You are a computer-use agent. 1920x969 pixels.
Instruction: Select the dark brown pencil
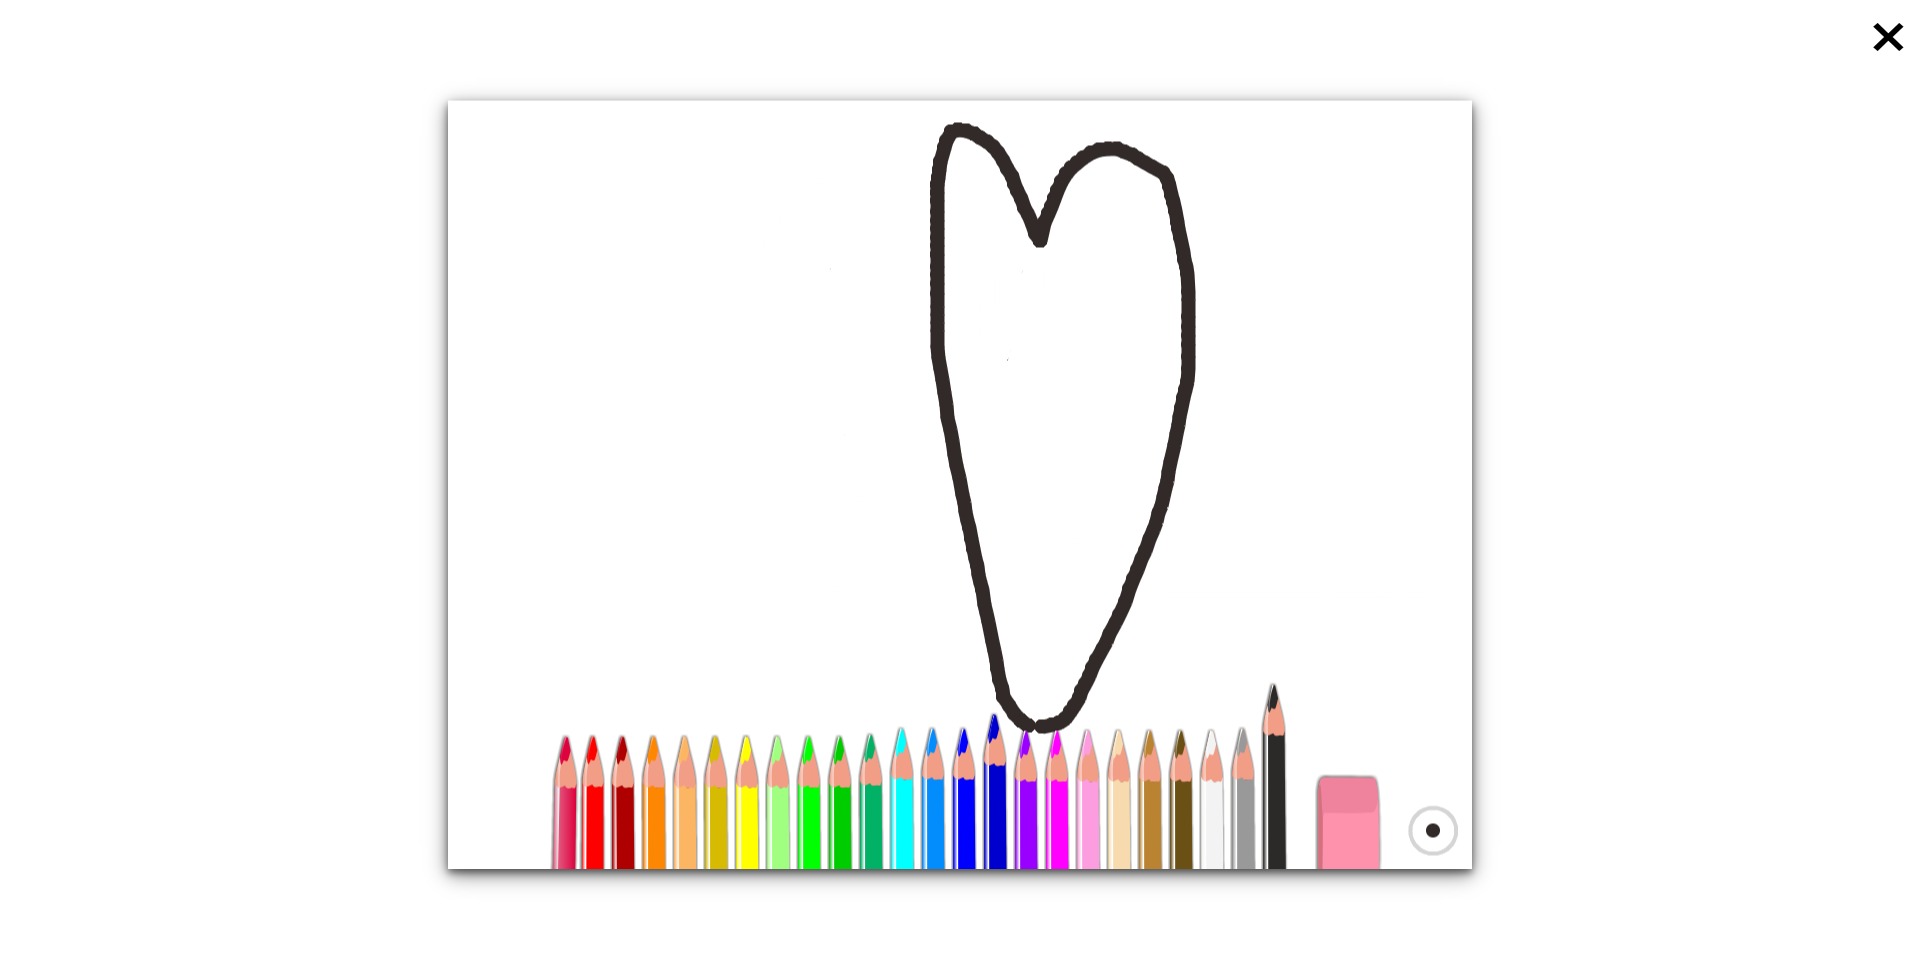[x=1181, y=799]
